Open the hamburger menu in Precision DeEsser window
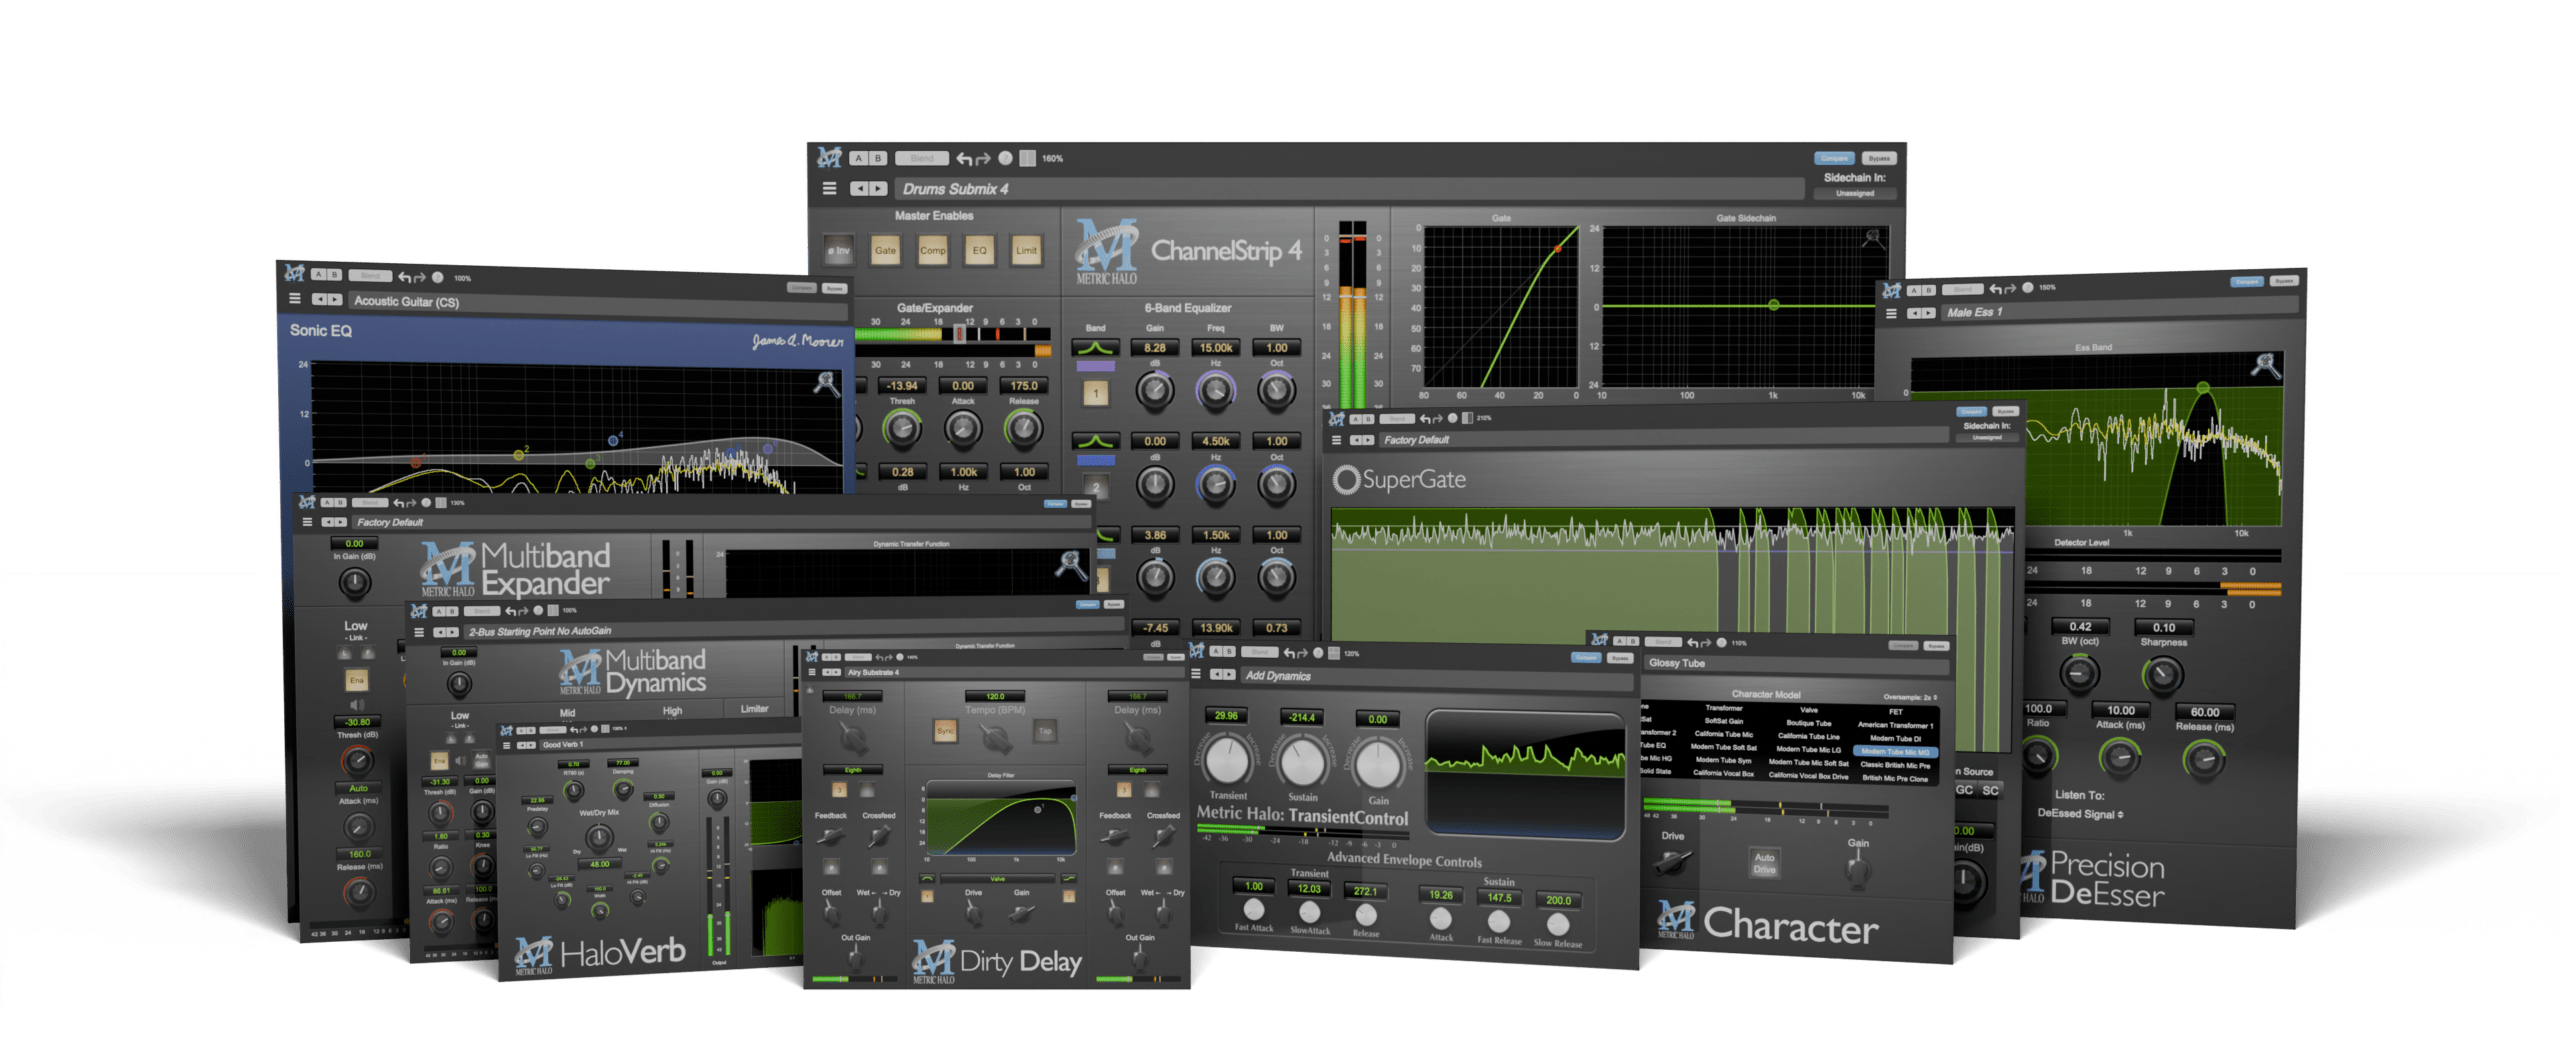The height and width of the screenshot is (1053, 2560). pyautogui.click(x=1891, y=313)
